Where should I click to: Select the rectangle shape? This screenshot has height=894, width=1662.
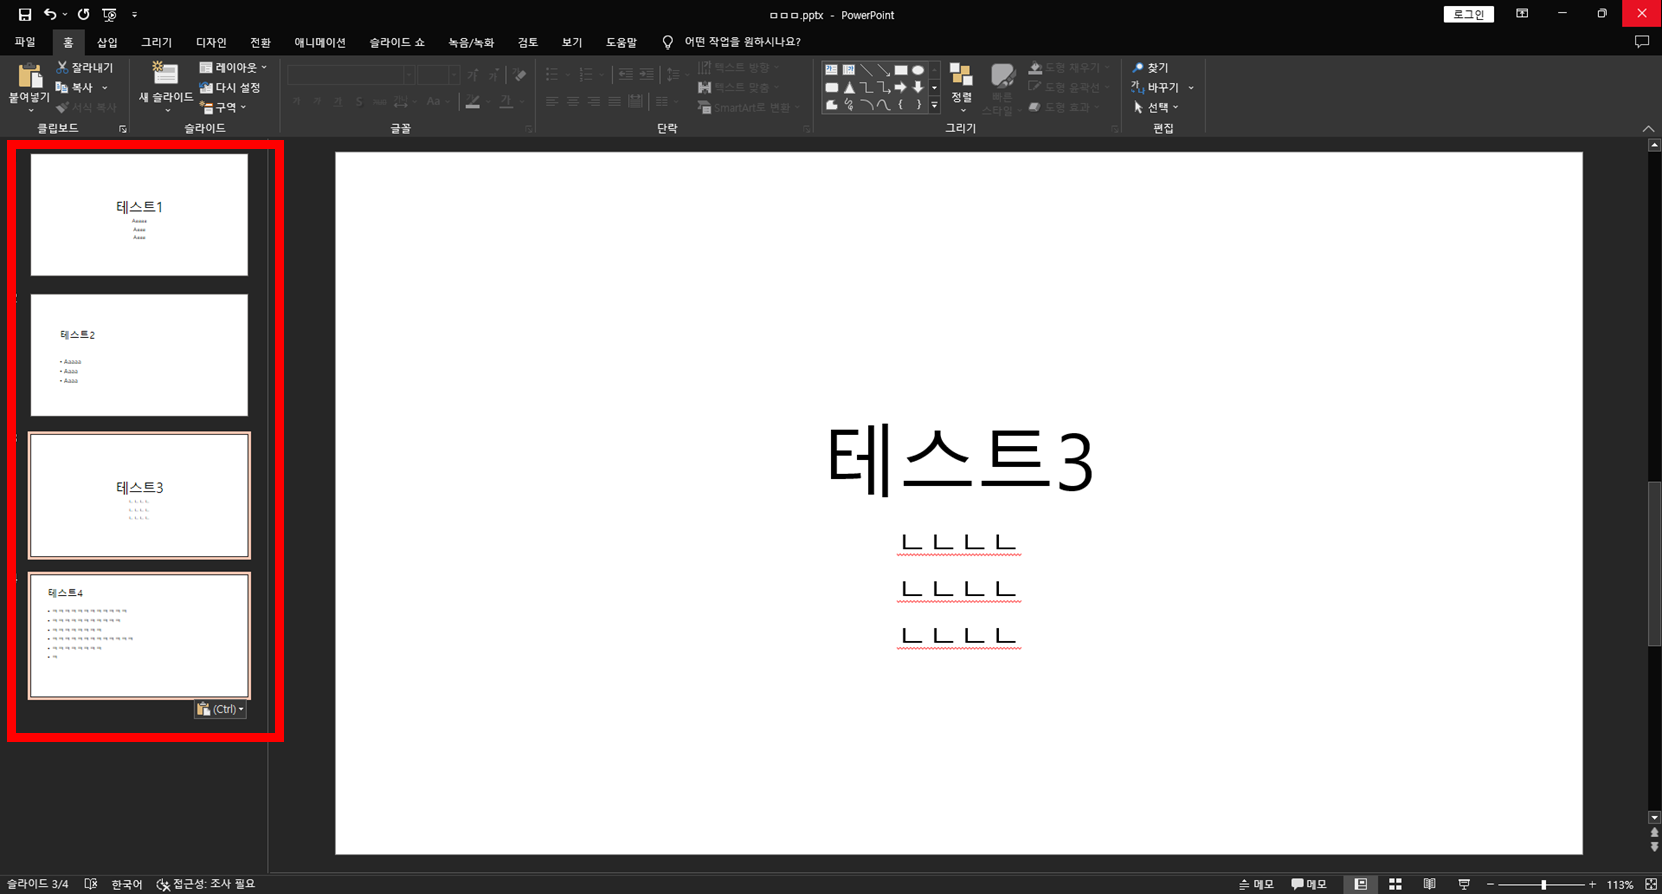click(901, 70)
